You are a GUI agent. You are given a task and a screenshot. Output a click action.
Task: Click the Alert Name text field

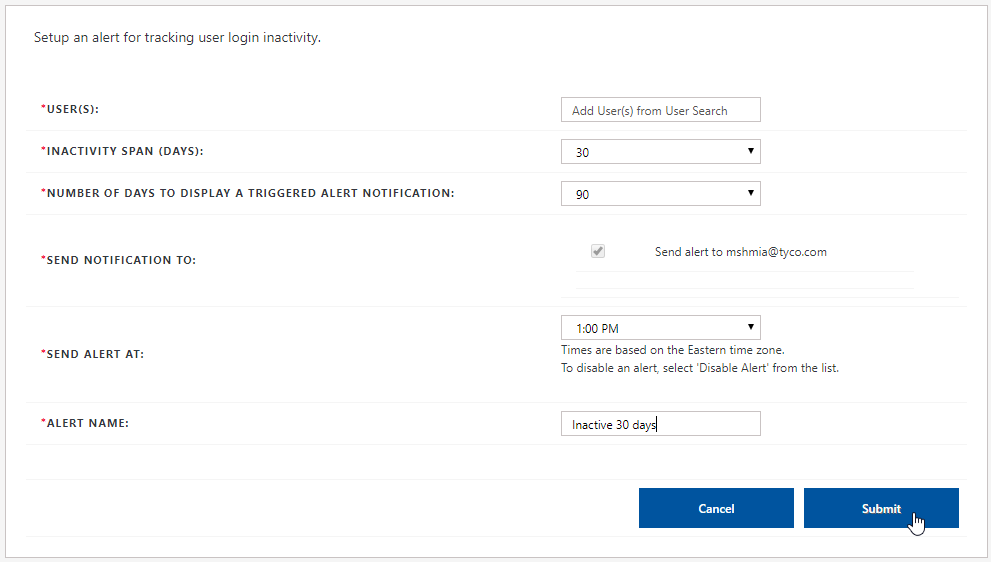tap(660, 424)
